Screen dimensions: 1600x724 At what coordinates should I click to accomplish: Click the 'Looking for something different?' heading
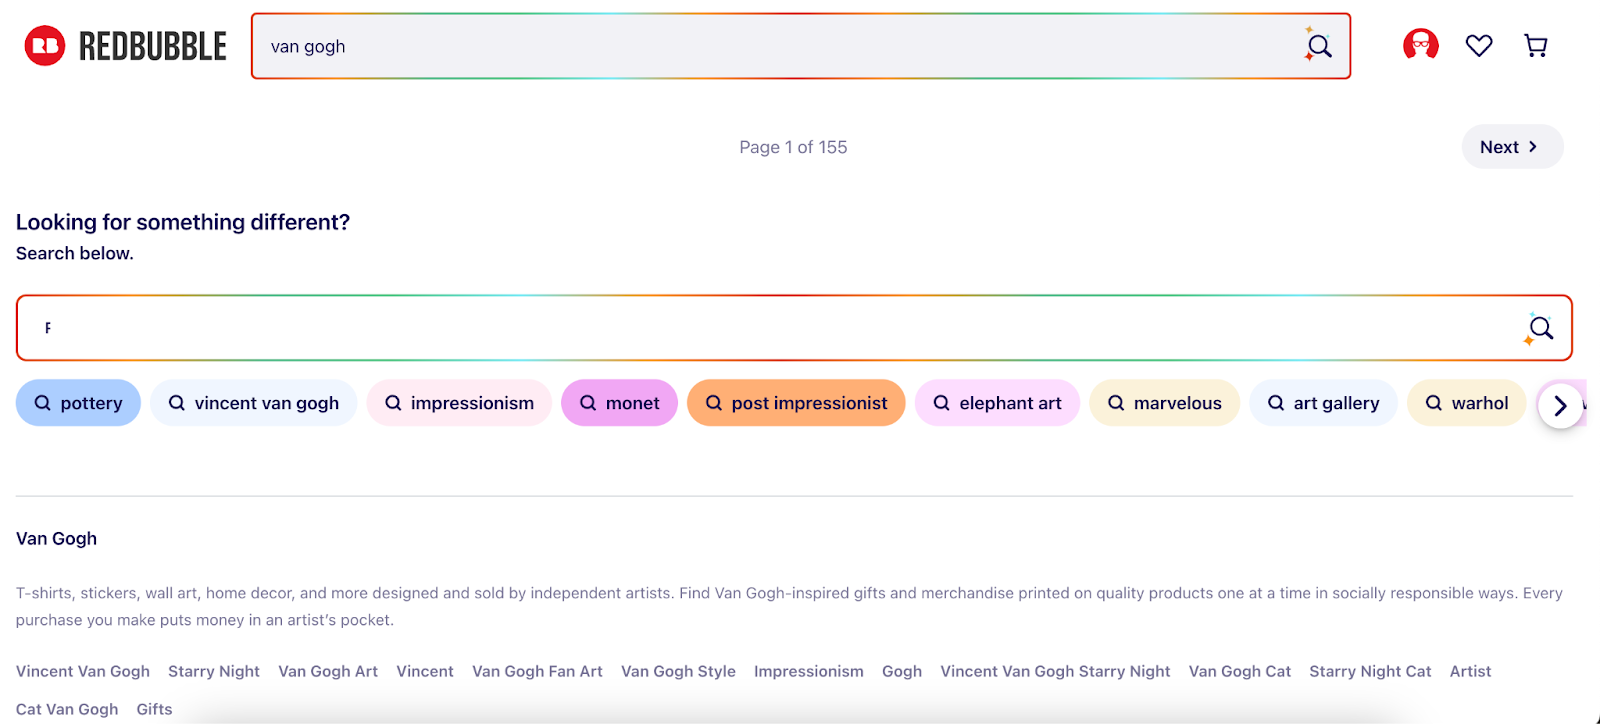[183, 222]
